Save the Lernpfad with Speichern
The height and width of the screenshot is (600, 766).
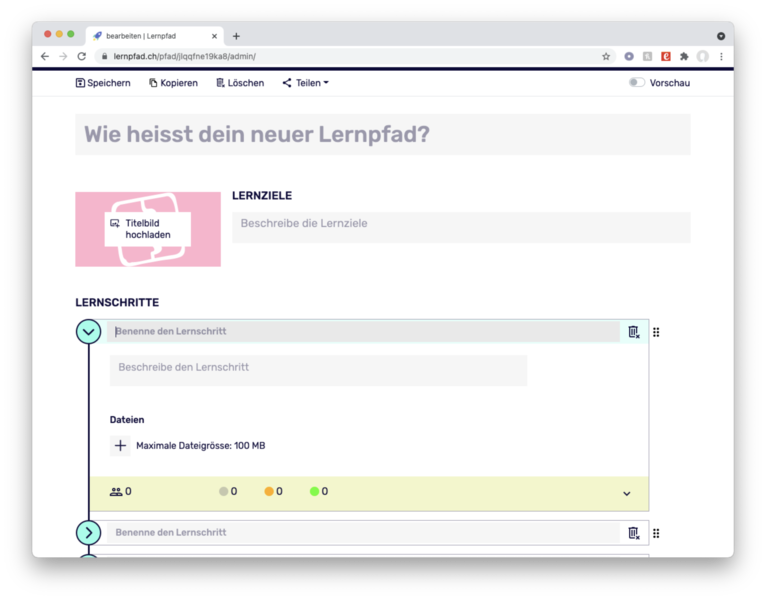(103, 83)
